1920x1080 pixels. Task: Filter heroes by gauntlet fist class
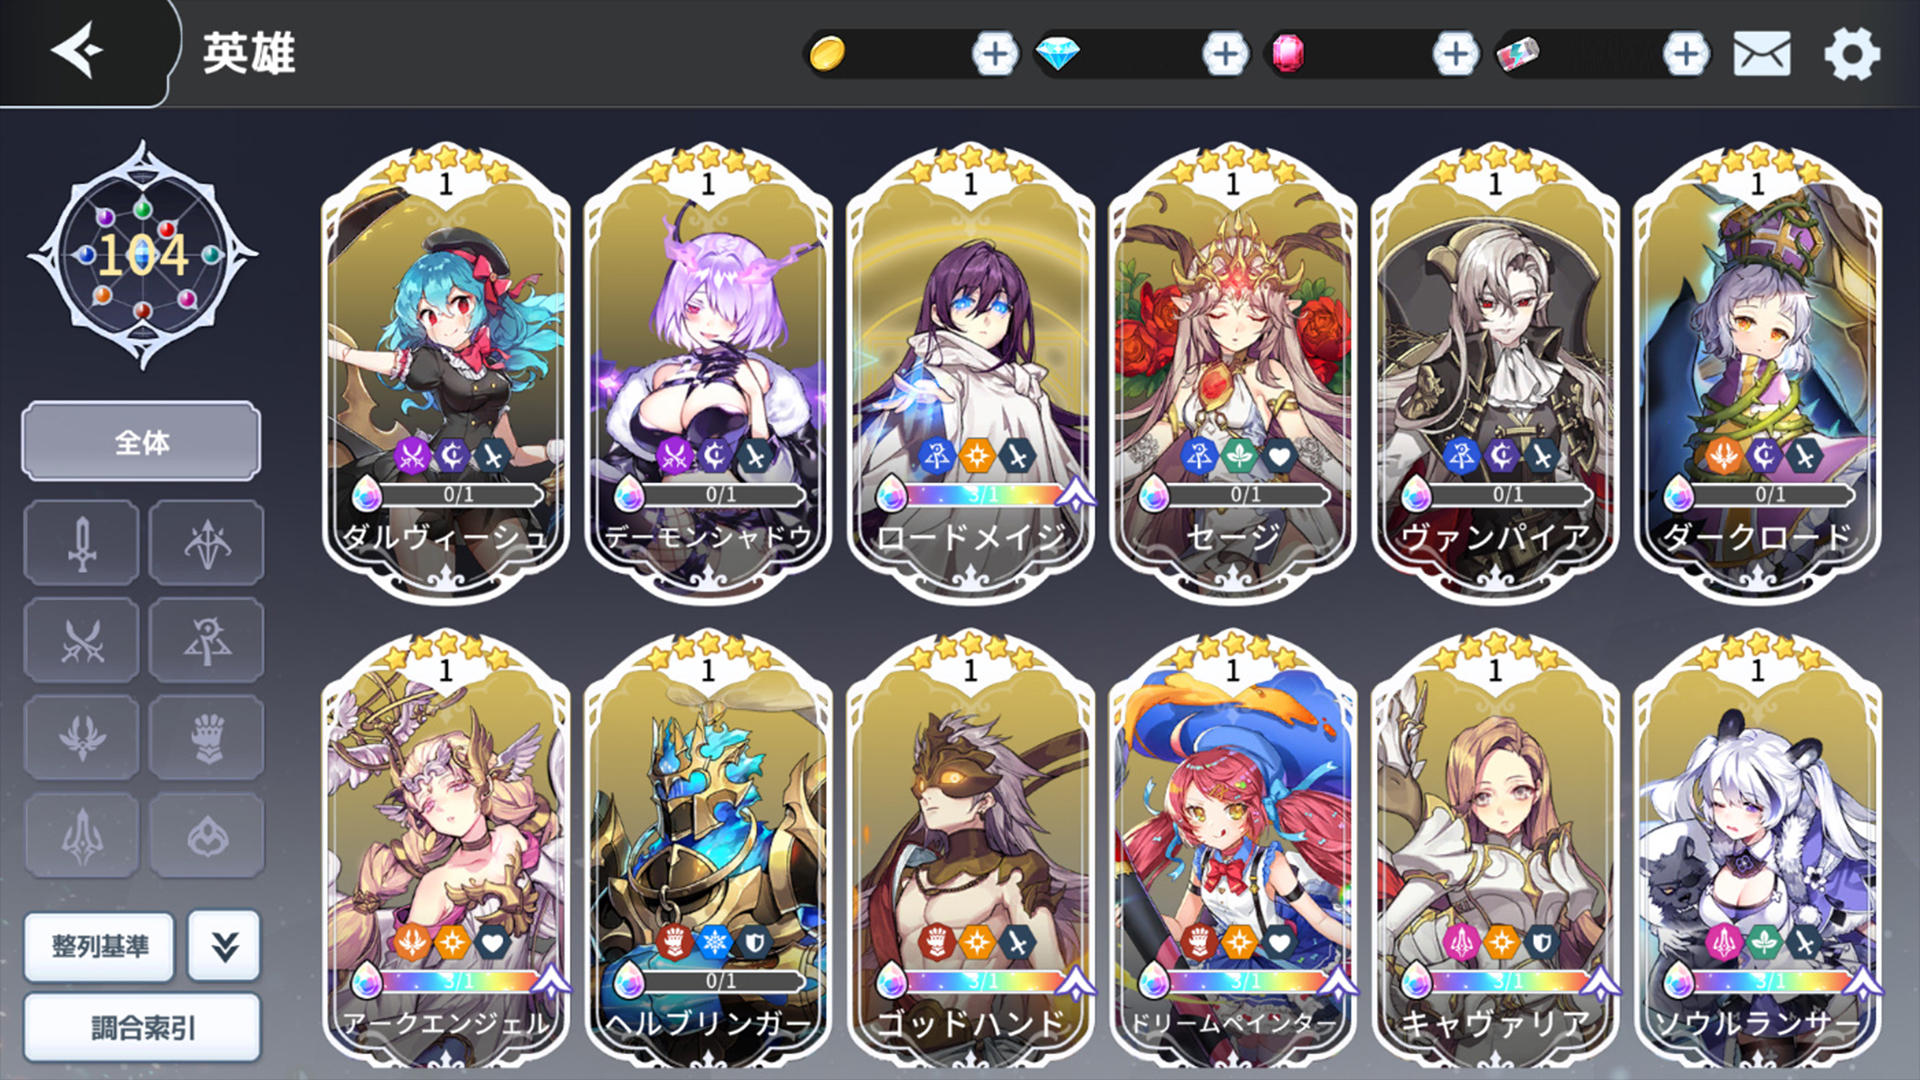(207, 738)
